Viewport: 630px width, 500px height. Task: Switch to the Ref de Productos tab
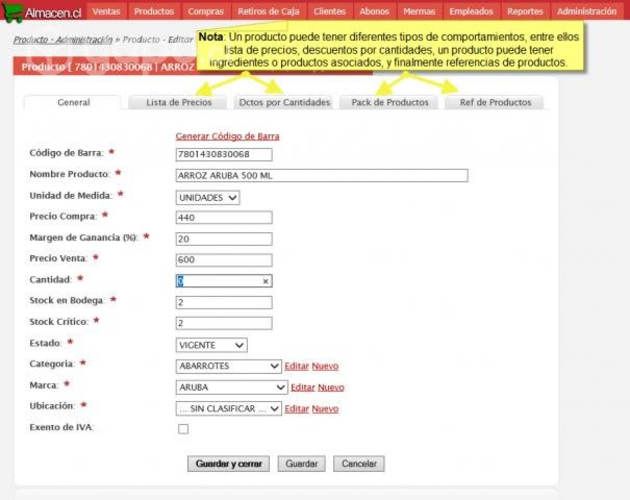coord(495,102)
